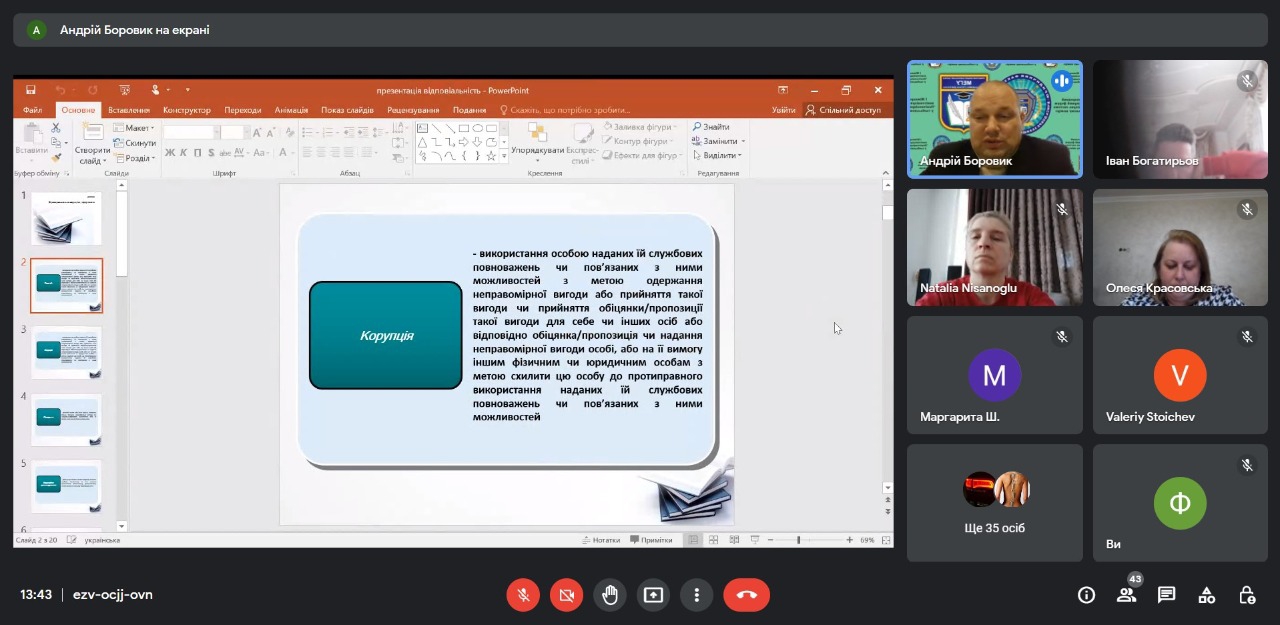Switch to the Конструктор ribbon tab
The width and height of the screenshot is (1280, 625).
click(187, 110)
